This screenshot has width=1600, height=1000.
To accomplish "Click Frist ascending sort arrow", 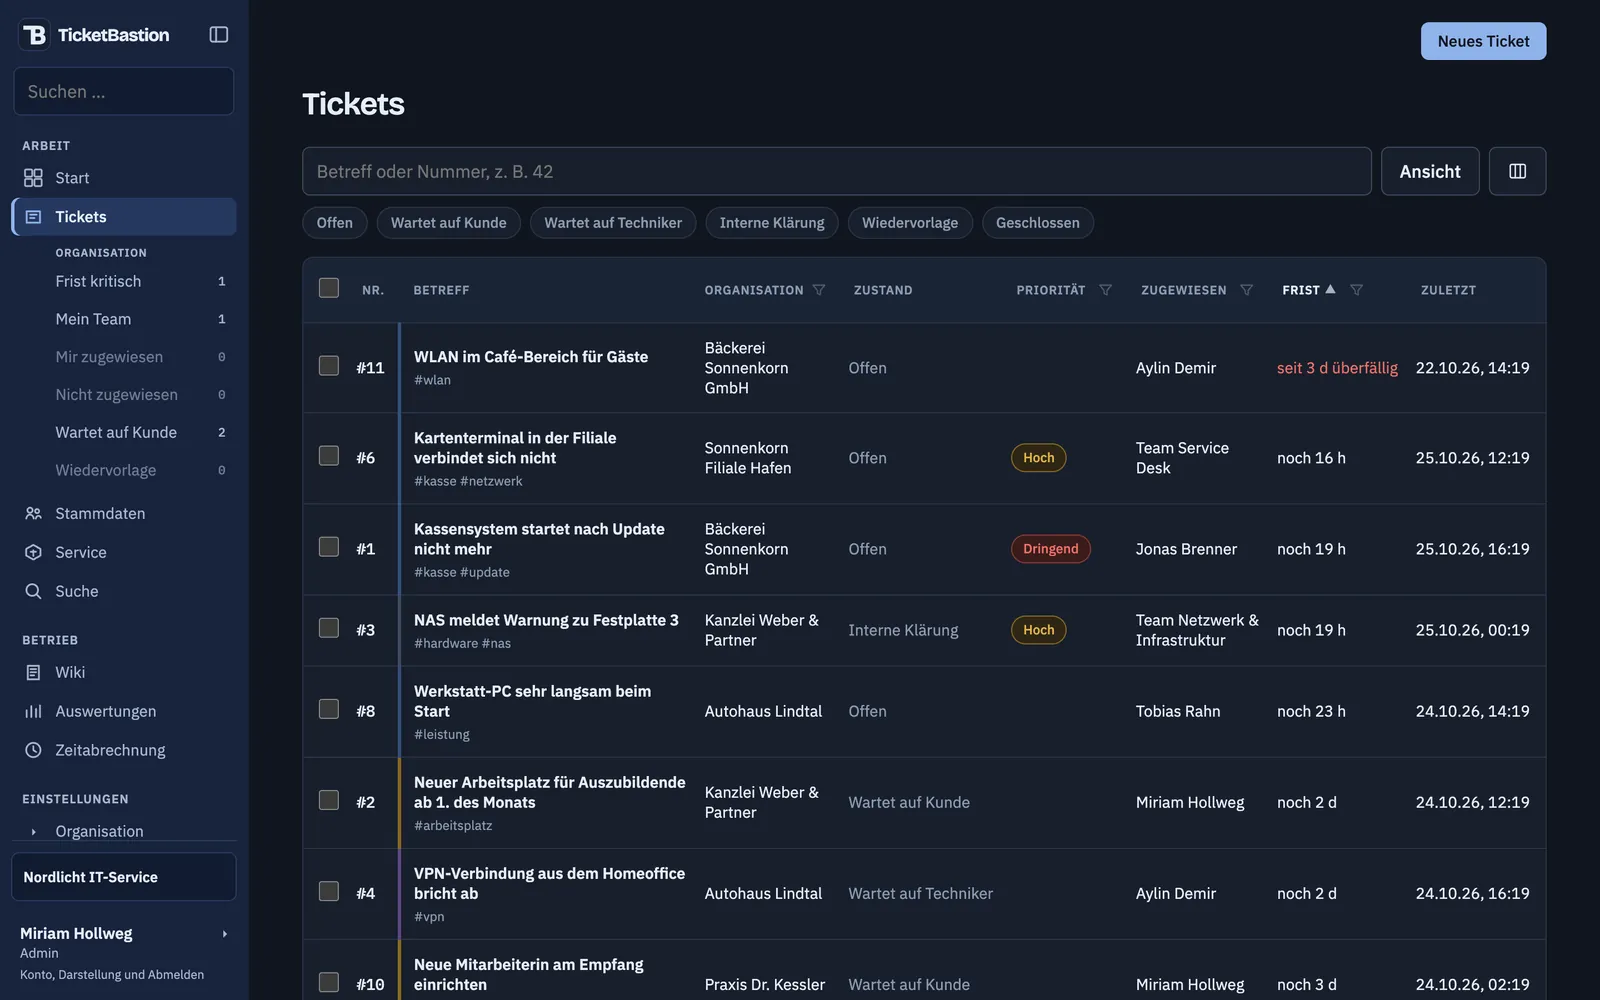I will (x=1330, y=289).
